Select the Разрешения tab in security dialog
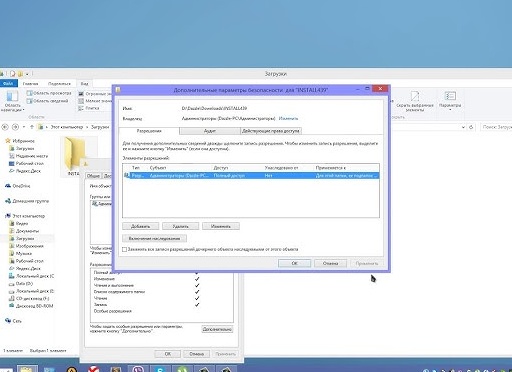512x372 pixels. [149, 131]
